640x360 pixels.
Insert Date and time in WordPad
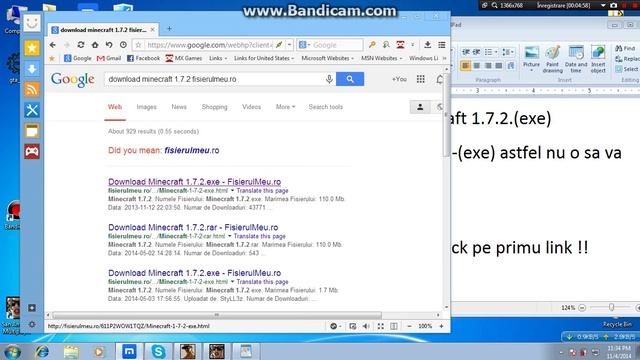point(576,59)
